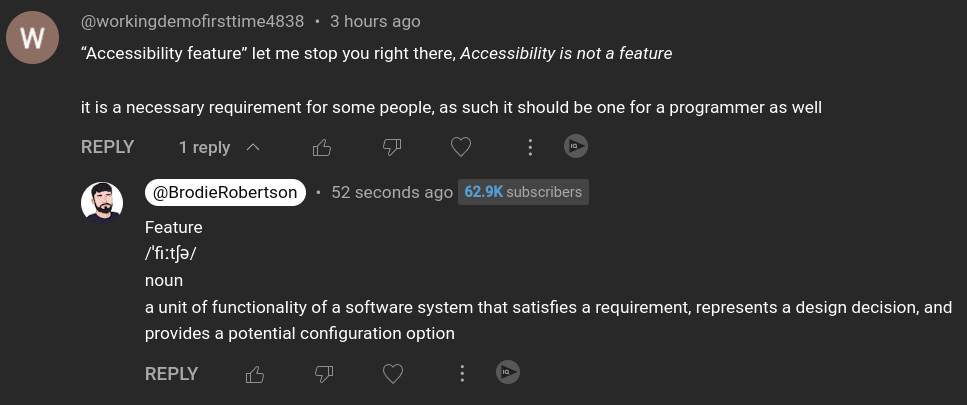Click the '3 hours ago' timestamp
This screenshot has height=405, width=967.
(x=375, y=21)
